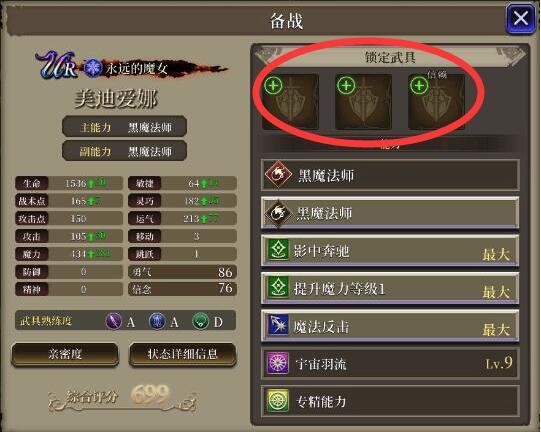The height and width of the screenshot is (432, 541).
Task: Open the 影中奔驰 support ability row
Action: click(390, 251)
